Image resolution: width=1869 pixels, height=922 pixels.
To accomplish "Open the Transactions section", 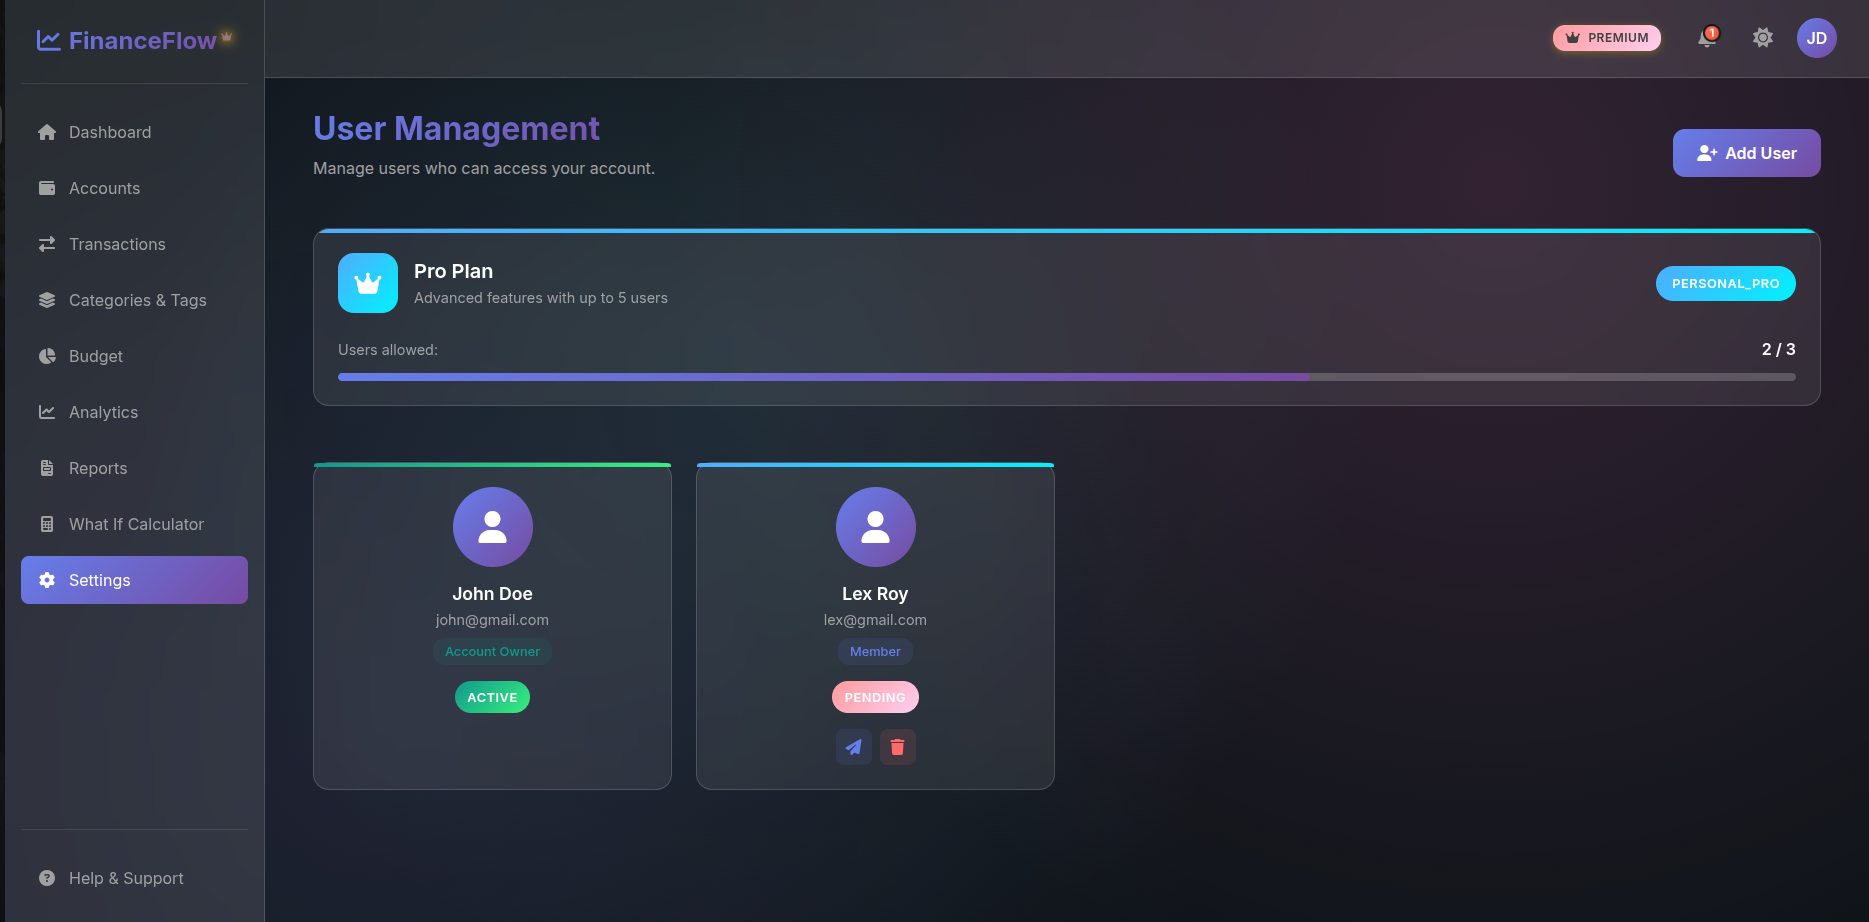I will coord(117,244).
